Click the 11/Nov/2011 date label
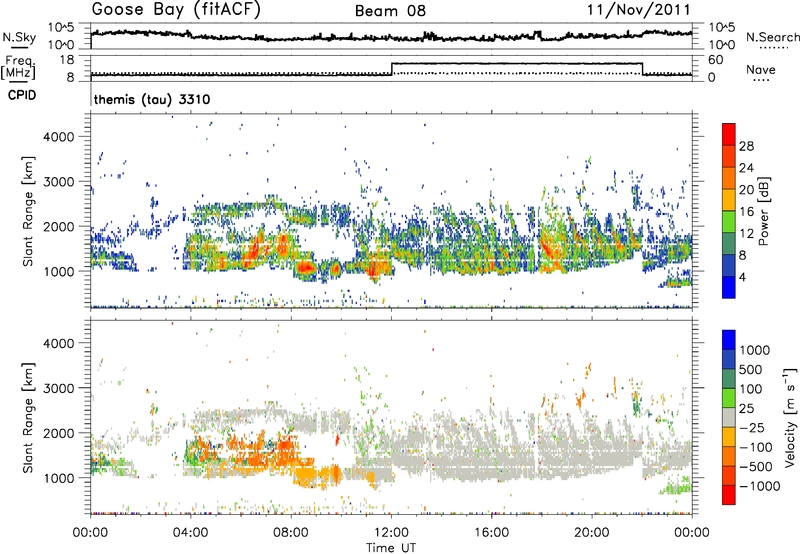The image size is (800, 554). click(x=639, y=9)
